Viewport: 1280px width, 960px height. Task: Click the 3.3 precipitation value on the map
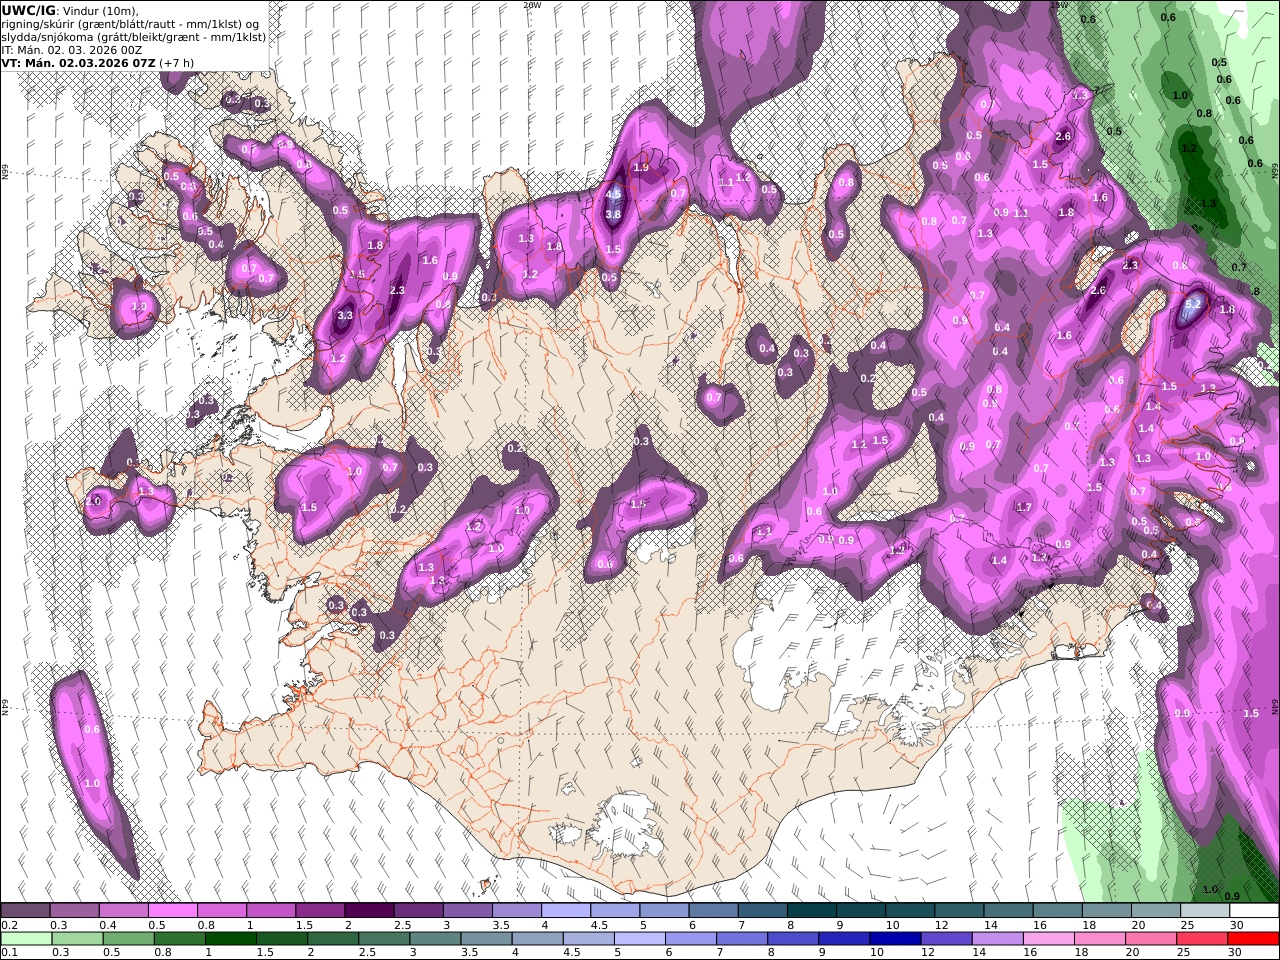[x=345, y=315]
